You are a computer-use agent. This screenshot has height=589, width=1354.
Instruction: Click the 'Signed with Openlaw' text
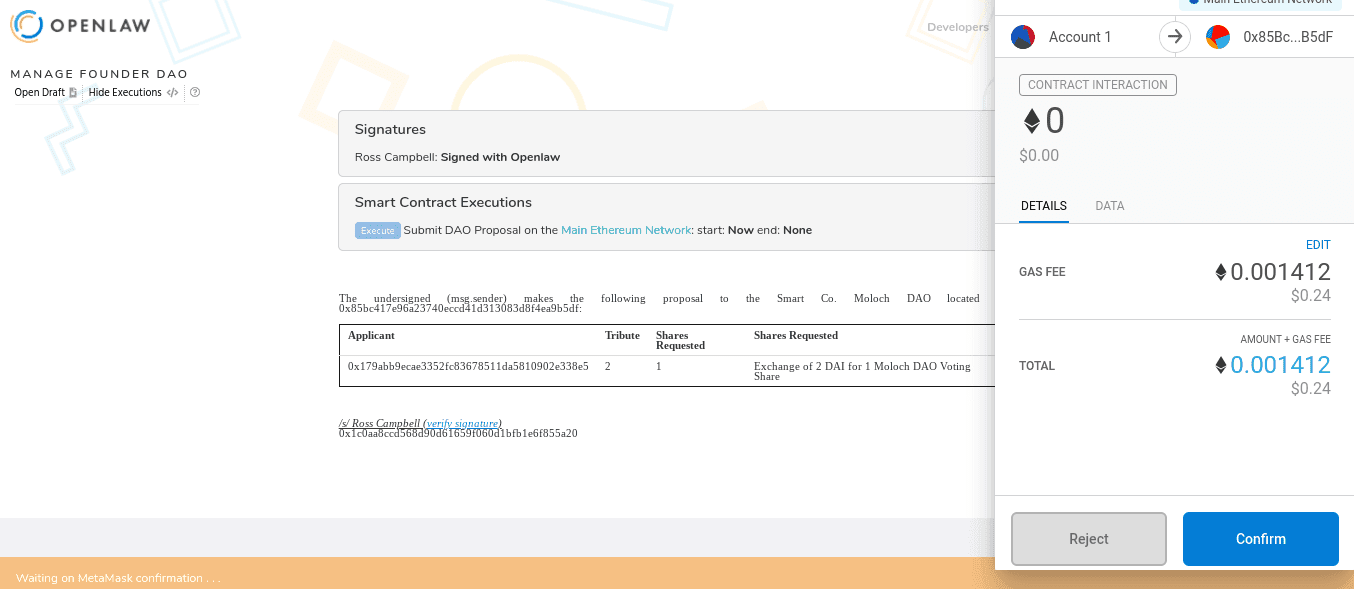point(500,157)
